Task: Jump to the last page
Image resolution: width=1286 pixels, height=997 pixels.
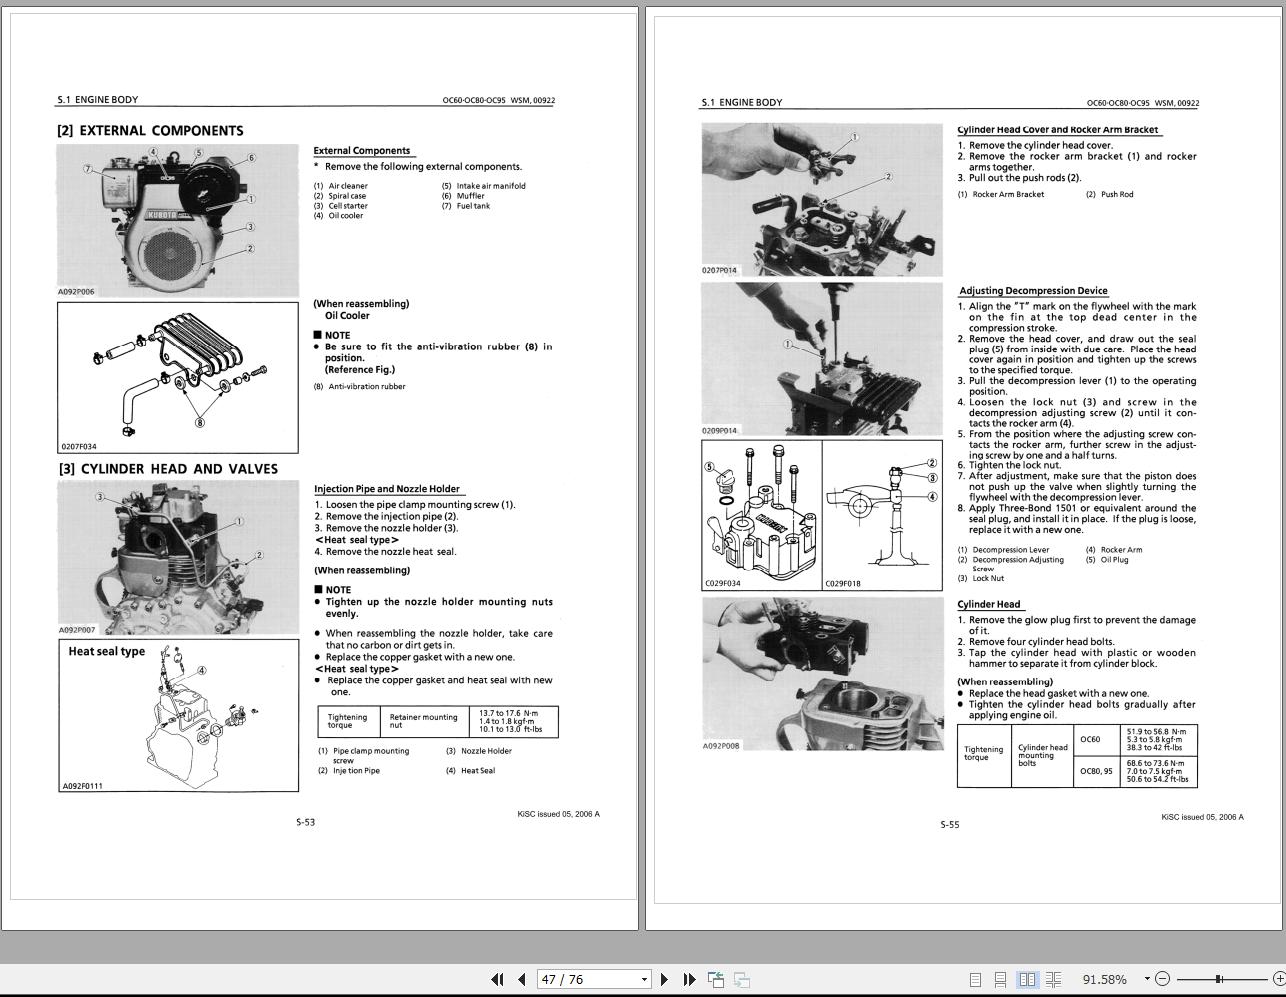Action: pyautogui.click(x=690, y=980)
